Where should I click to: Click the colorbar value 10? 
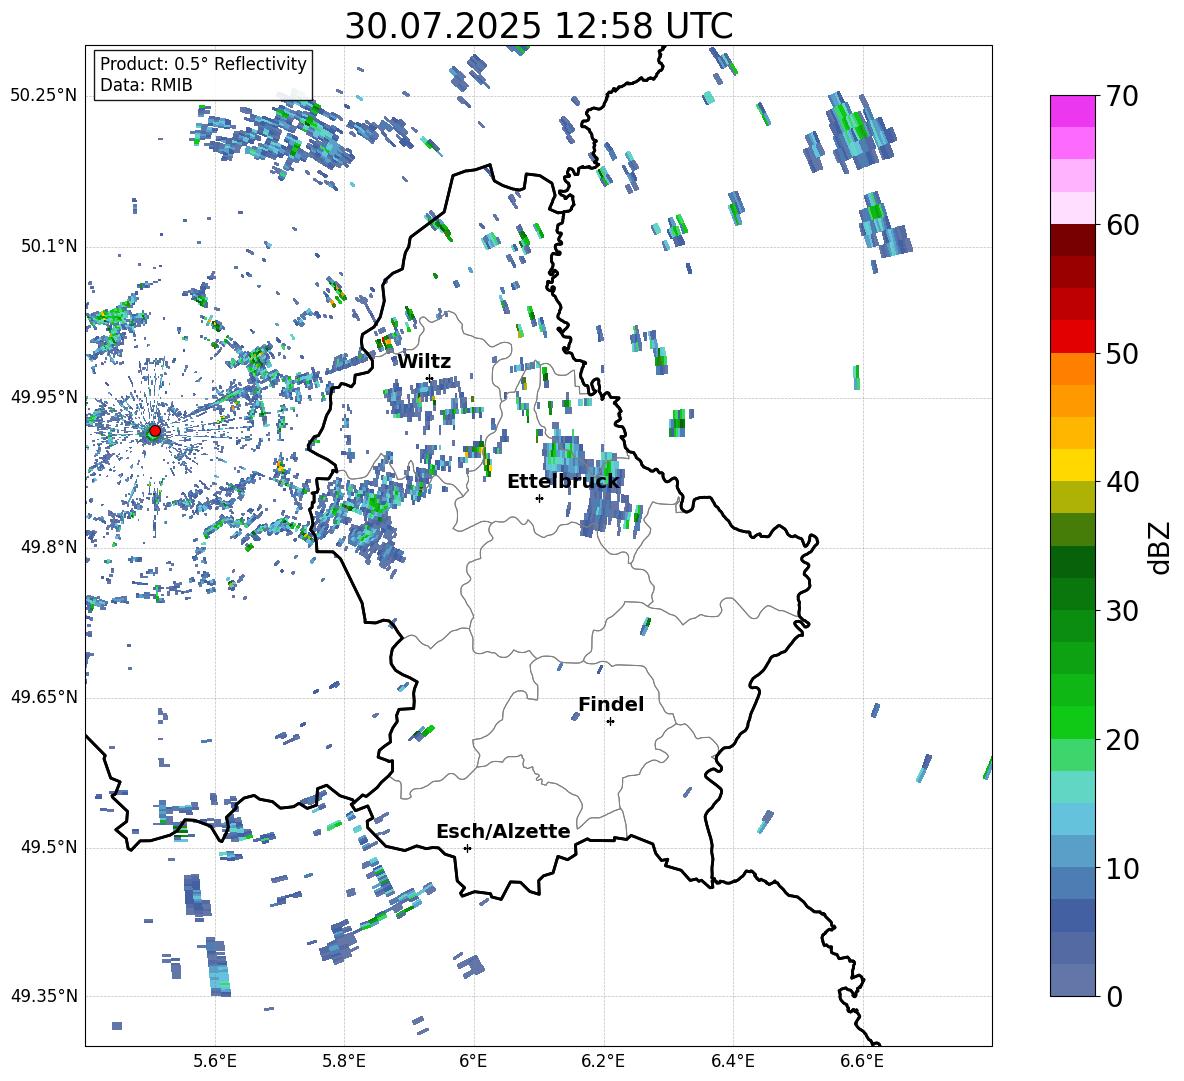click(x=1123, y=868)
